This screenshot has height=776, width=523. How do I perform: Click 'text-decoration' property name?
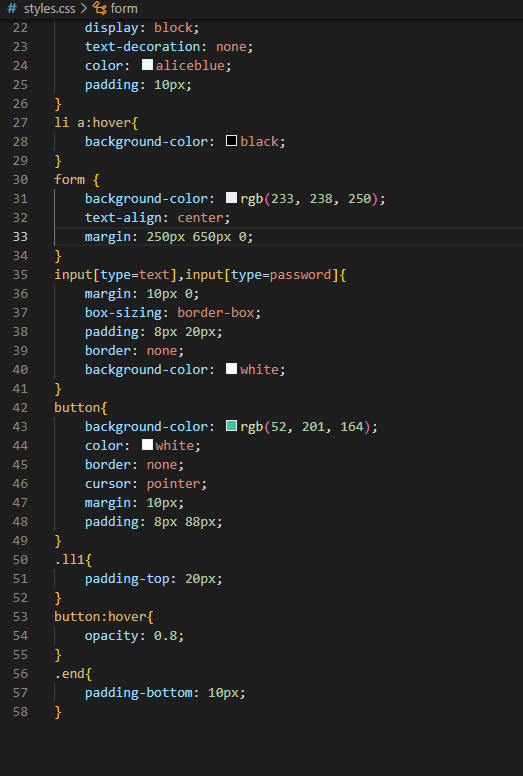[x=143, y=47]
